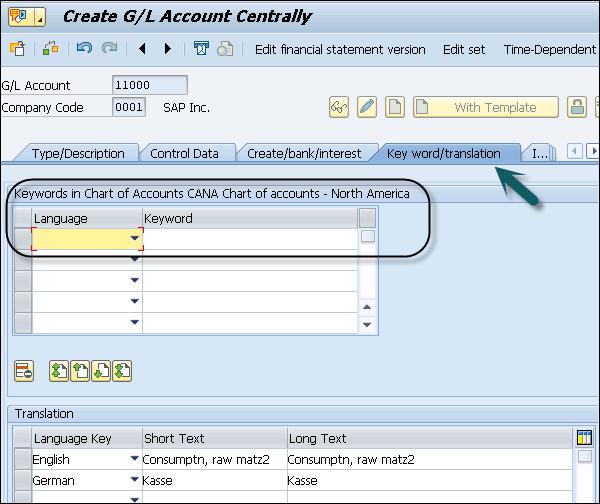Image resolution: width=600 pixels, height=504 pixels.
Task: Switch to Control Data tab
Action: (x=184, y=153)
